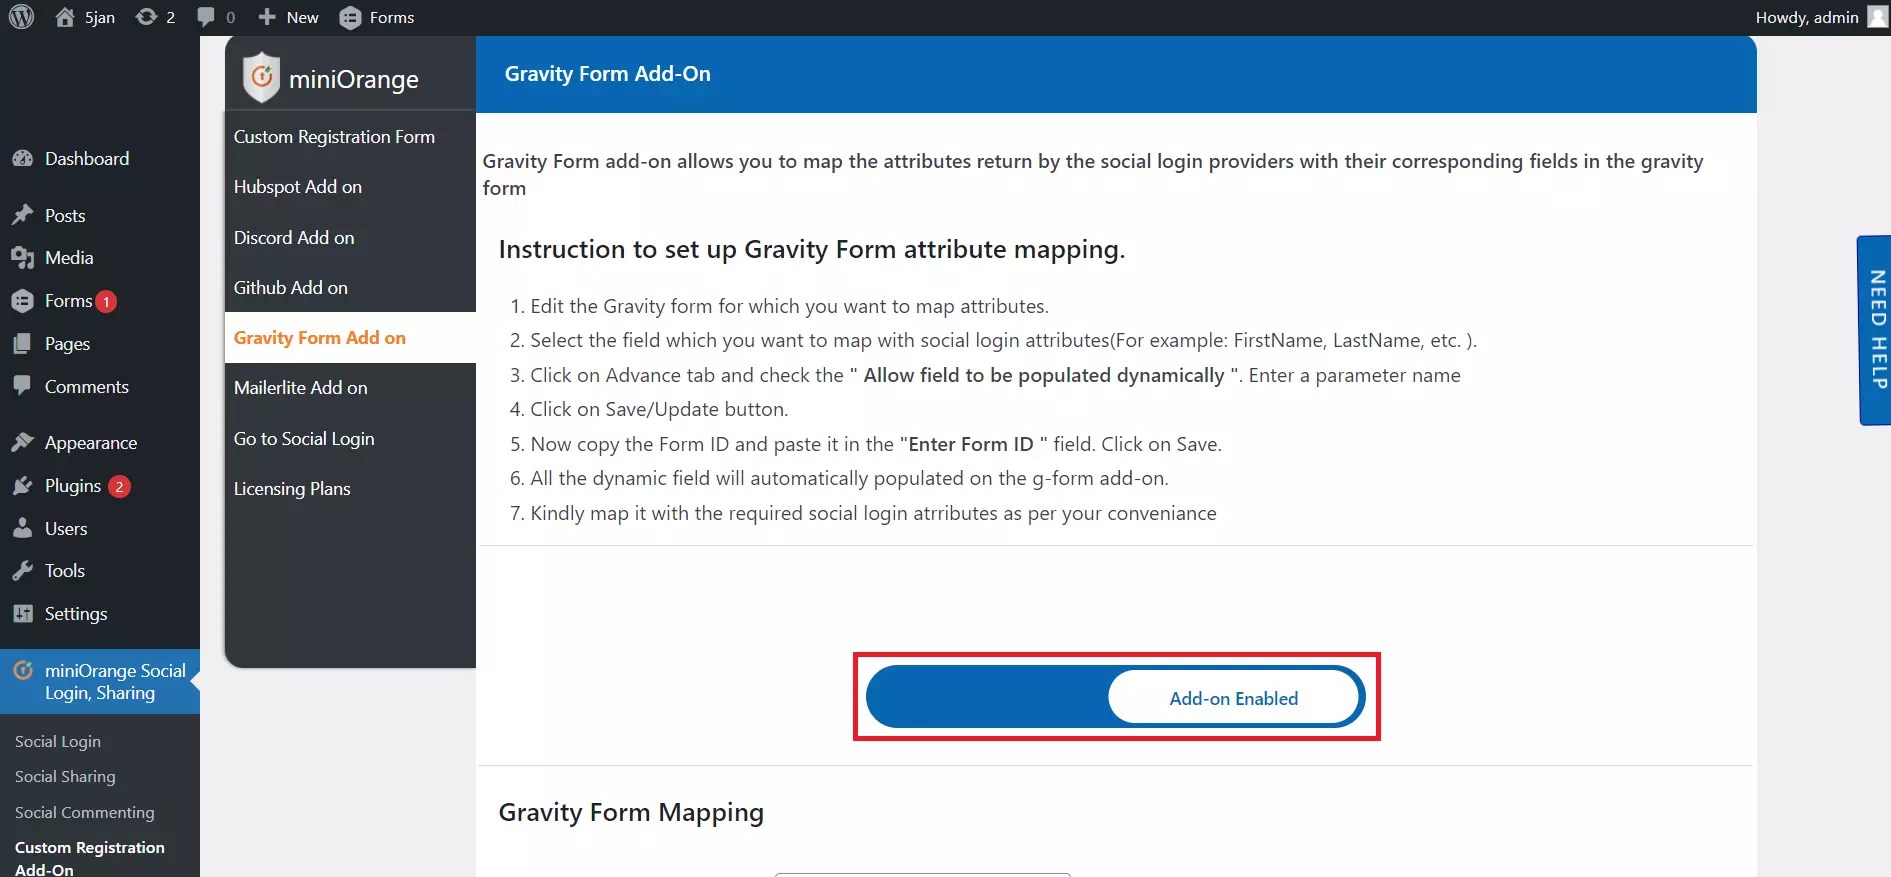Image resolution: width=1891 pixels, height=877 pixels.
Task: Click the Forms sidebar icon
Action: 23,301
